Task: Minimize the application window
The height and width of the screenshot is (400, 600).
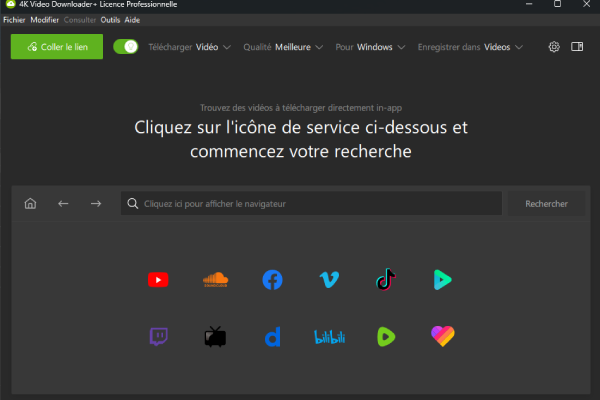Action: (x=529, y=4)
